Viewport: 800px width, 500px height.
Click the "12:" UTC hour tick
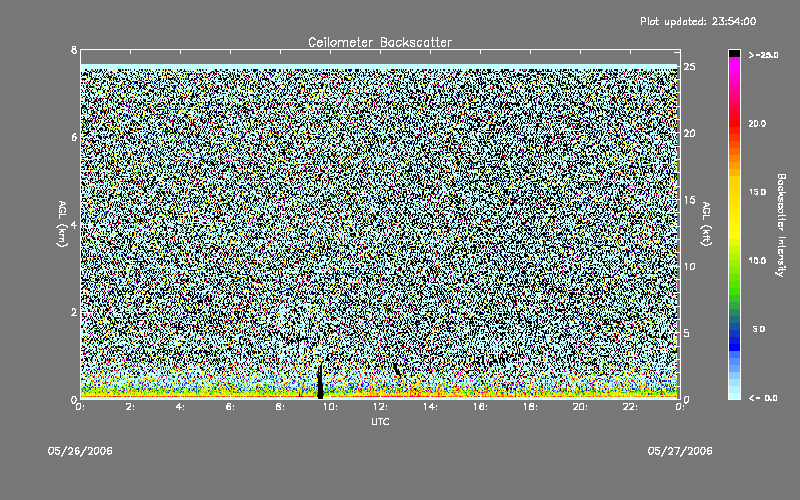pos(380,407)
